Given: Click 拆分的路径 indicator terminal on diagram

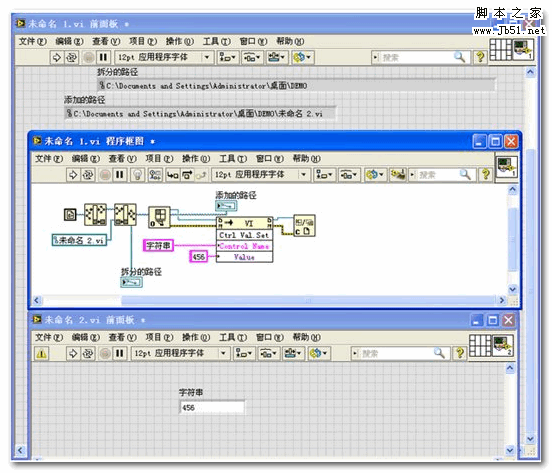Looking at the screenshot, I should (x=131, y=282).
